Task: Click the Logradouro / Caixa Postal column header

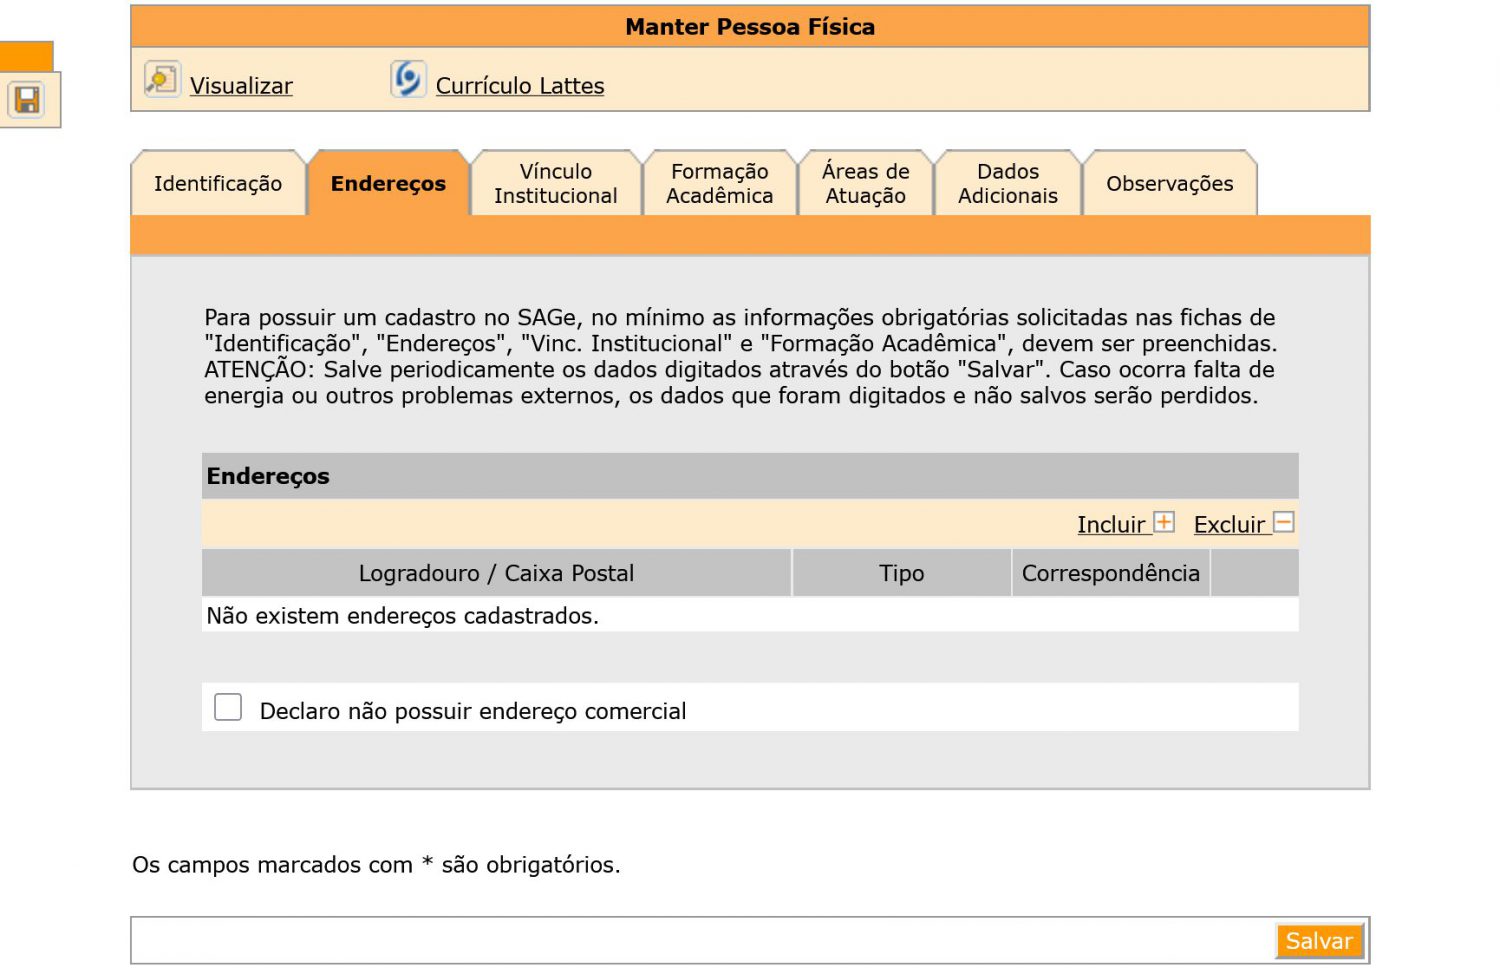Action: [x=496, y=573]
